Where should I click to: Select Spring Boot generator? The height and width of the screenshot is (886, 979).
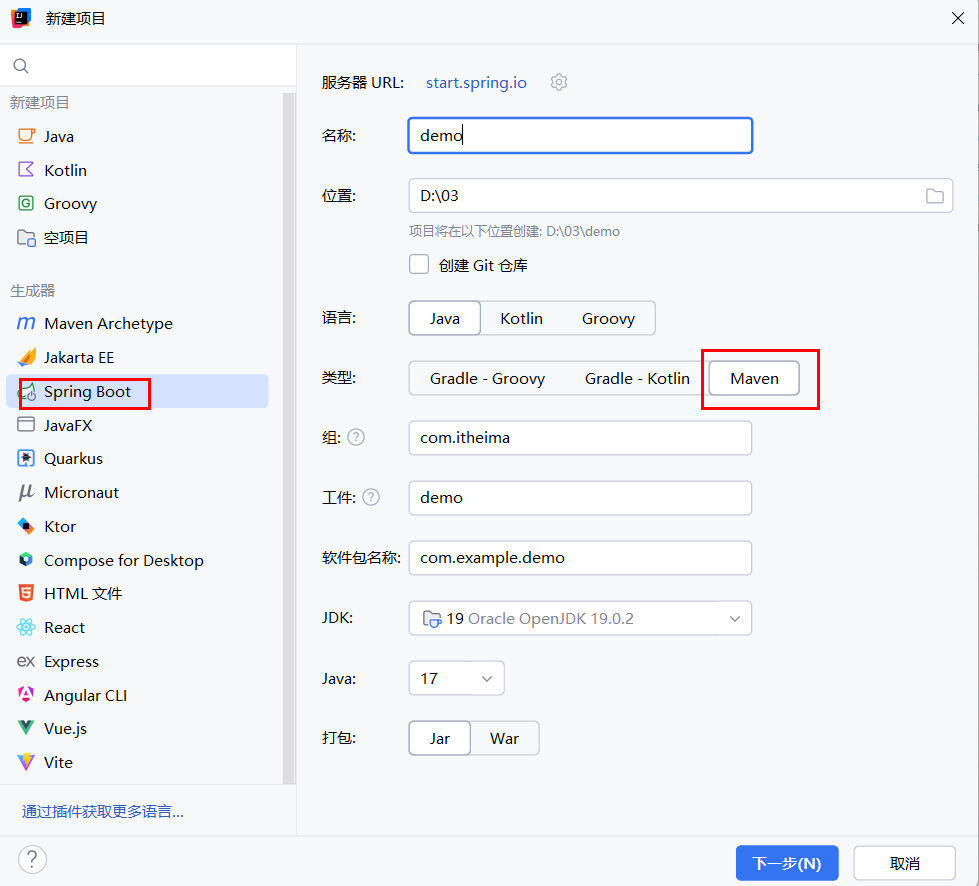pyautogui.click(x=137, y=391)
